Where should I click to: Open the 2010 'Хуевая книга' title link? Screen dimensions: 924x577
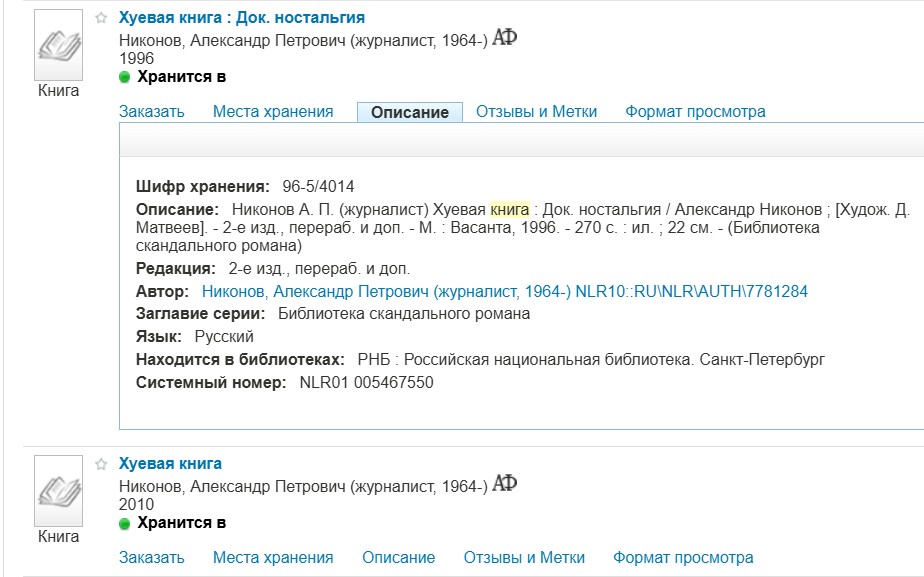(170, 464)
